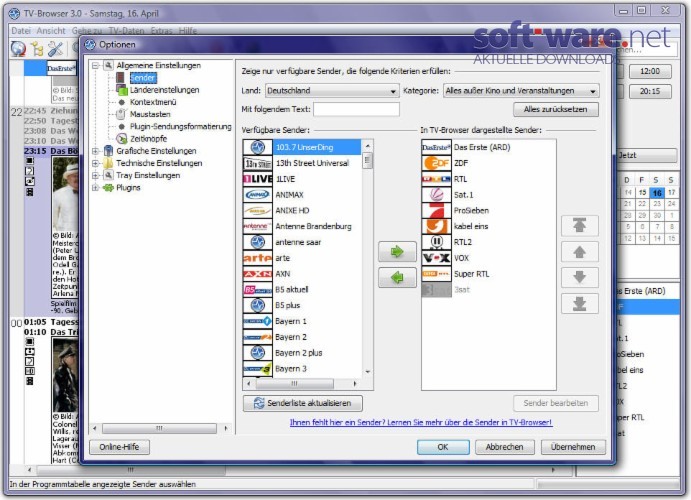Click the kabel eins logo in displayed channels
The width and height of the screenshot is (691, 500).
[x=436, y=226]
